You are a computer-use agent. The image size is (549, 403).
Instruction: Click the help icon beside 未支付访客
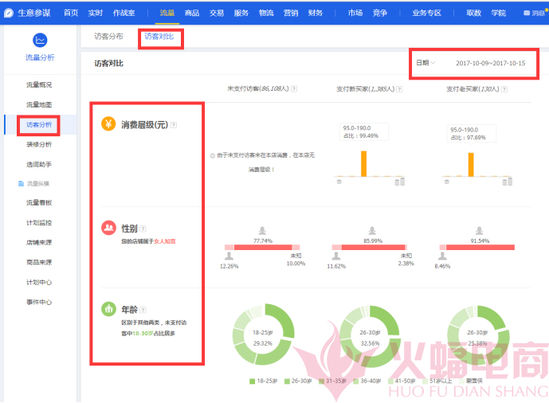(294, 89)
